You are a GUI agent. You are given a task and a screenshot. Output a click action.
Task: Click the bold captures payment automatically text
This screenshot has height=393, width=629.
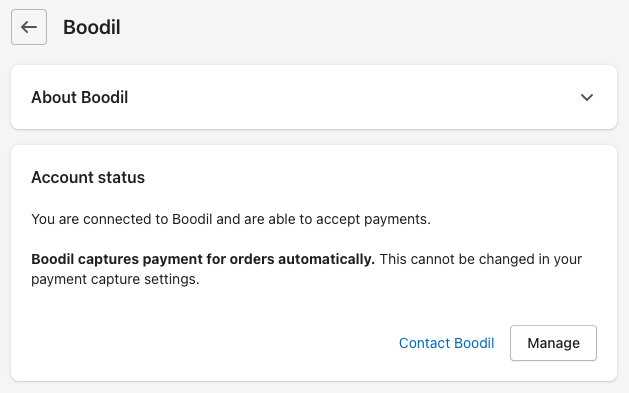point(203,259)
